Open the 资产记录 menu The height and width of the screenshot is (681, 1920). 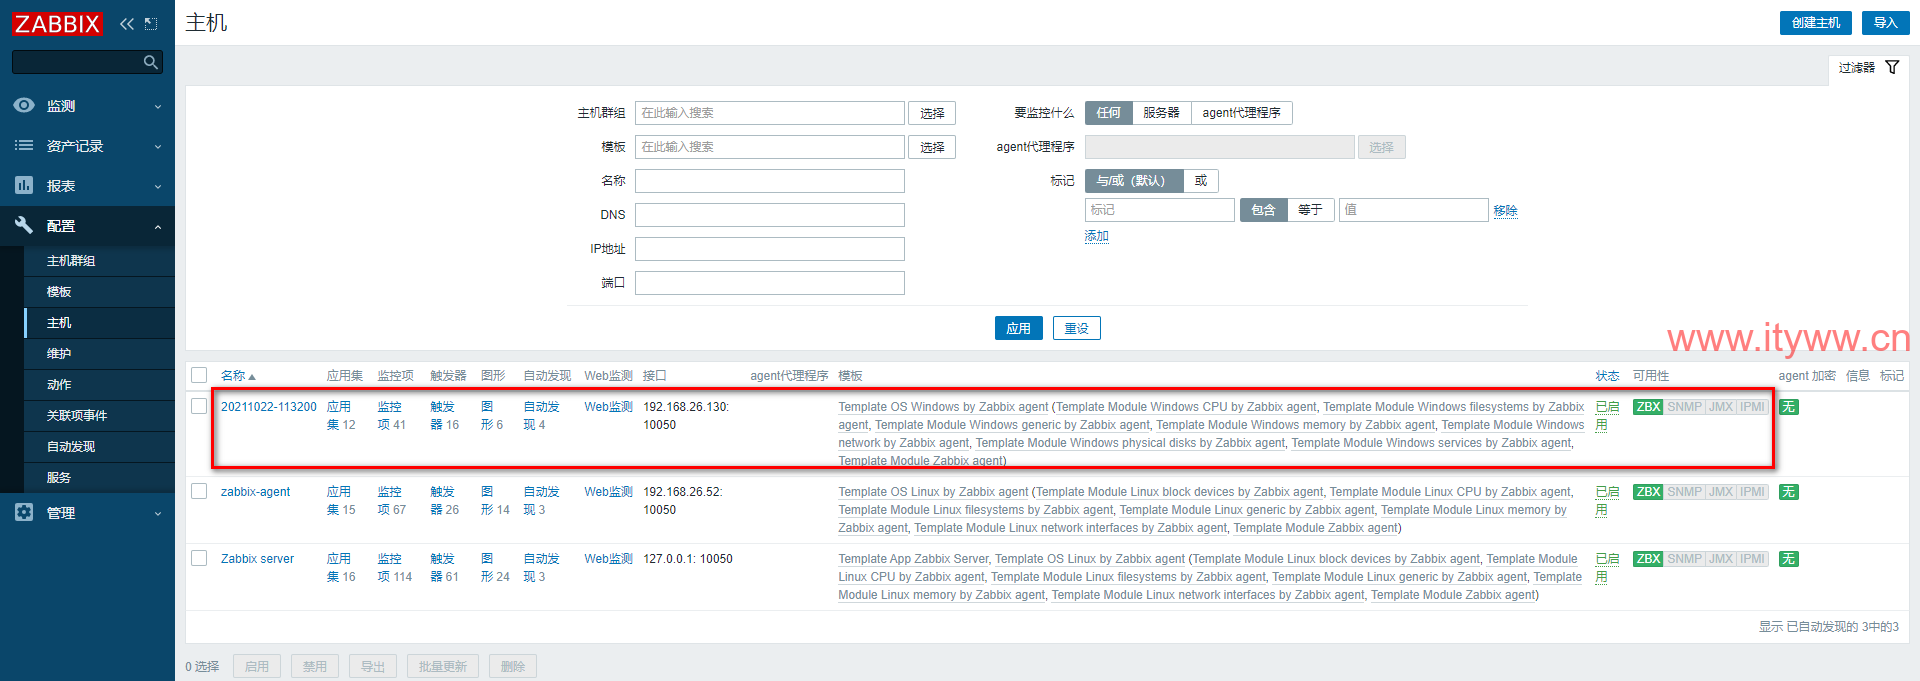point(87,146)
